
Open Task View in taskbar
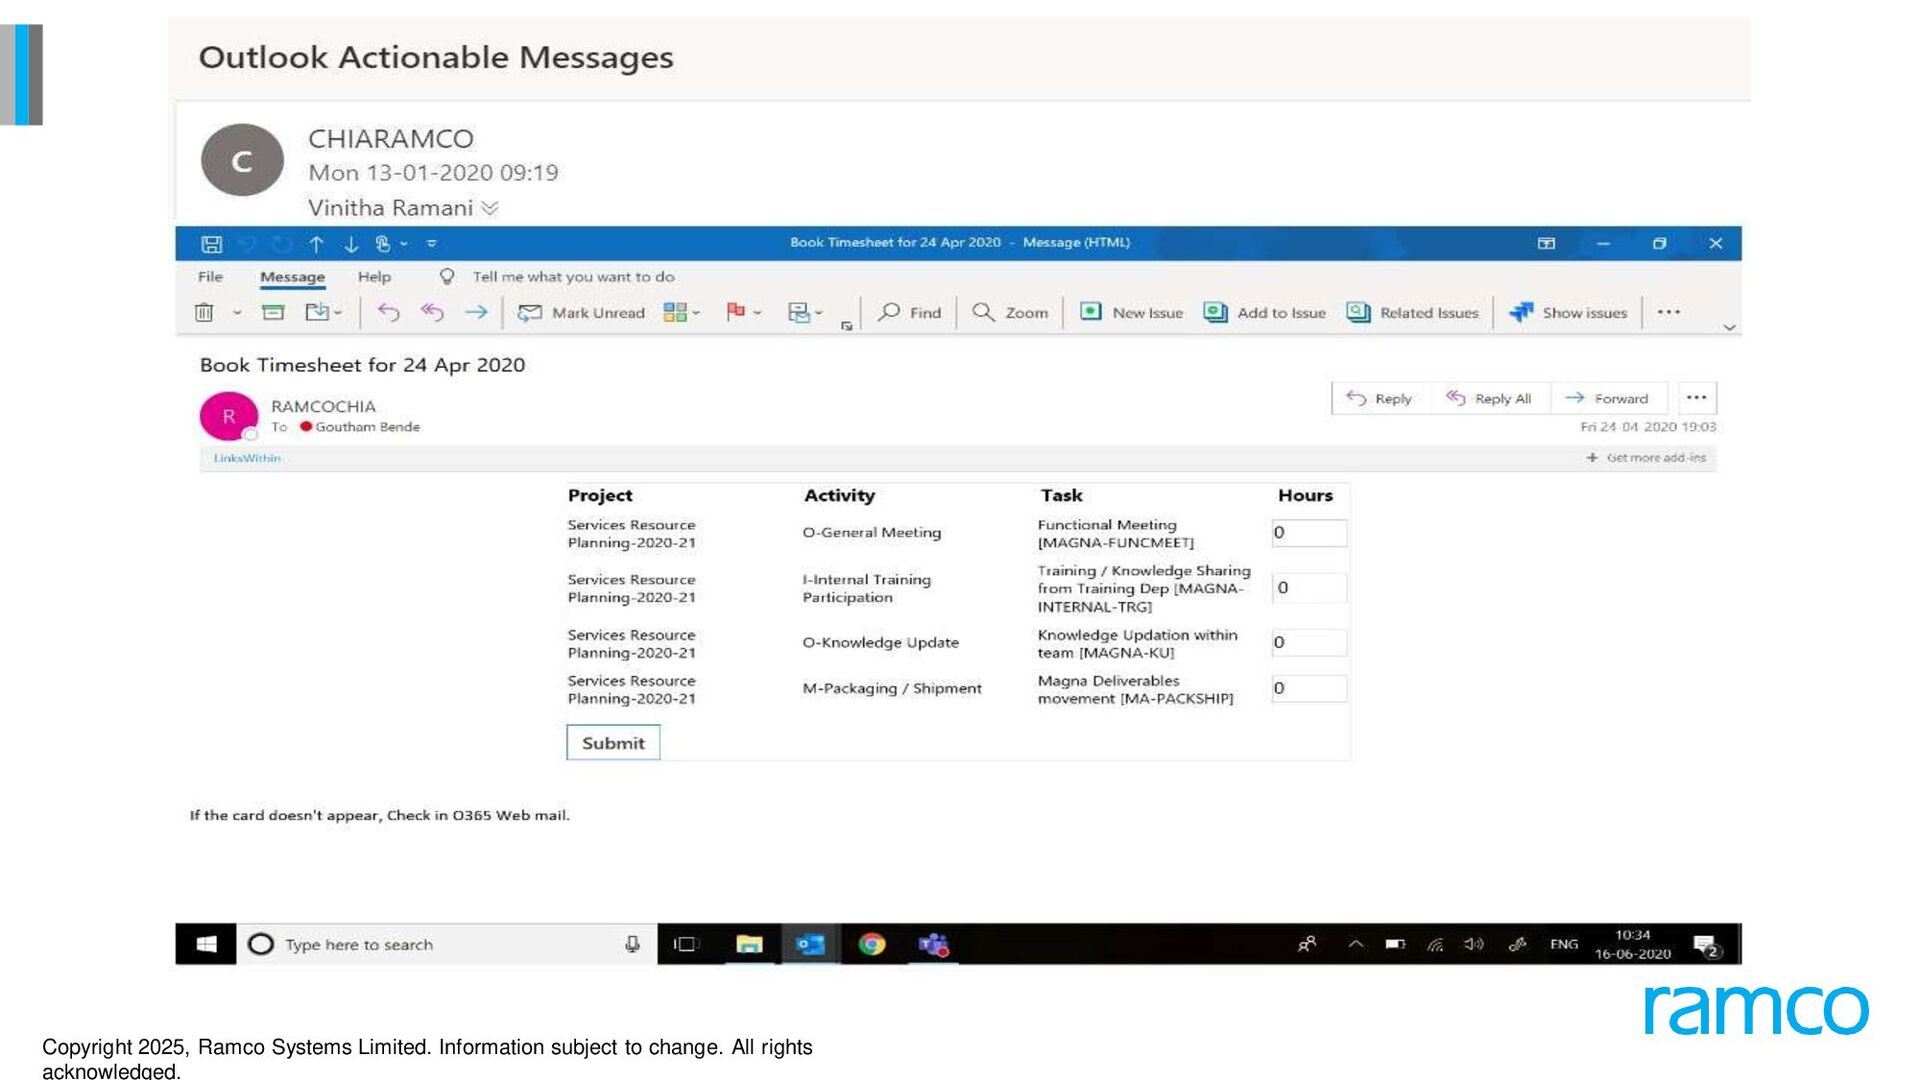(686, 944)
